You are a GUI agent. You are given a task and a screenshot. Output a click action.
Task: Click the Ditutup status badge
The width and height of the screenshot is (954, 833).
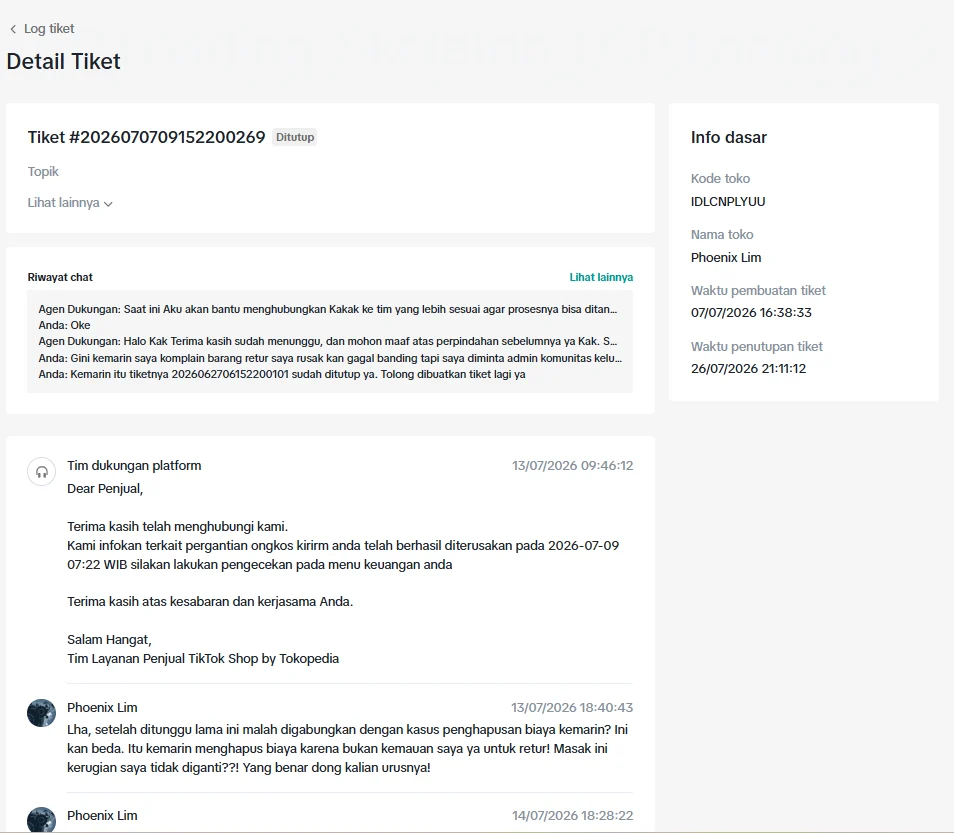pos(295,137)
